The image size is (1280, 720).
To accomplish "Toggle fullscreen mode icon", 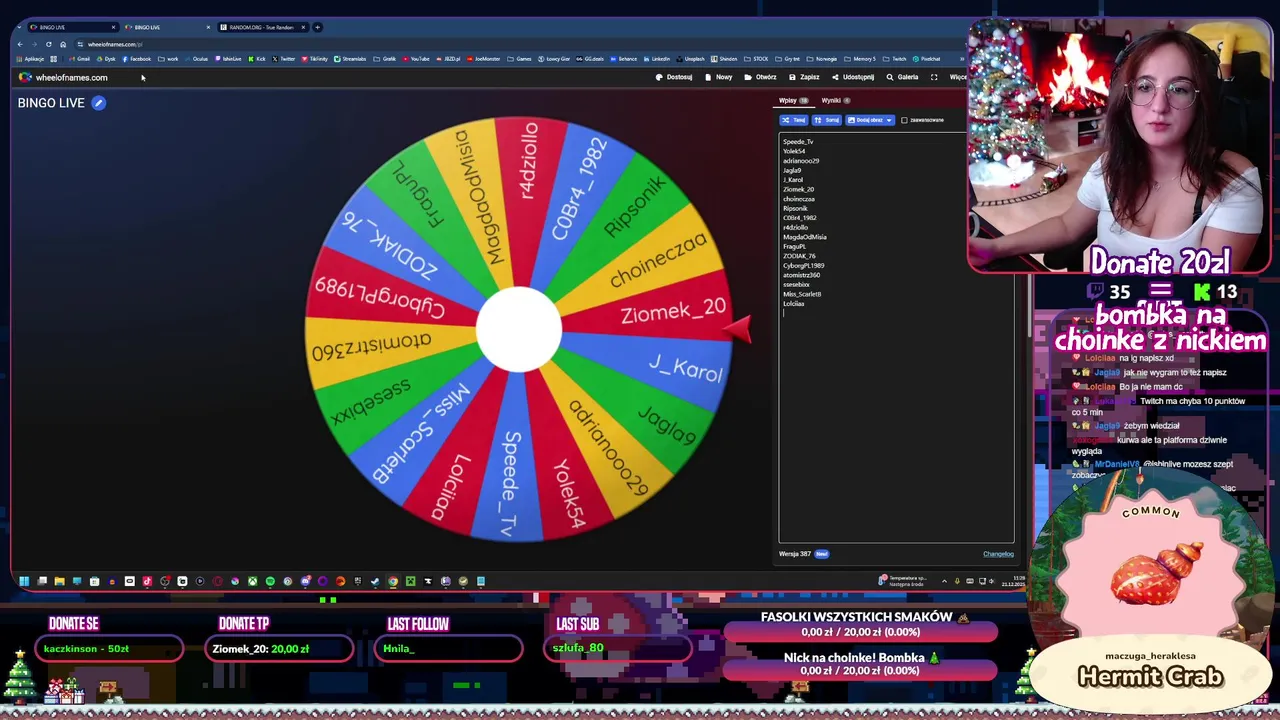I will tap(934, 77).
